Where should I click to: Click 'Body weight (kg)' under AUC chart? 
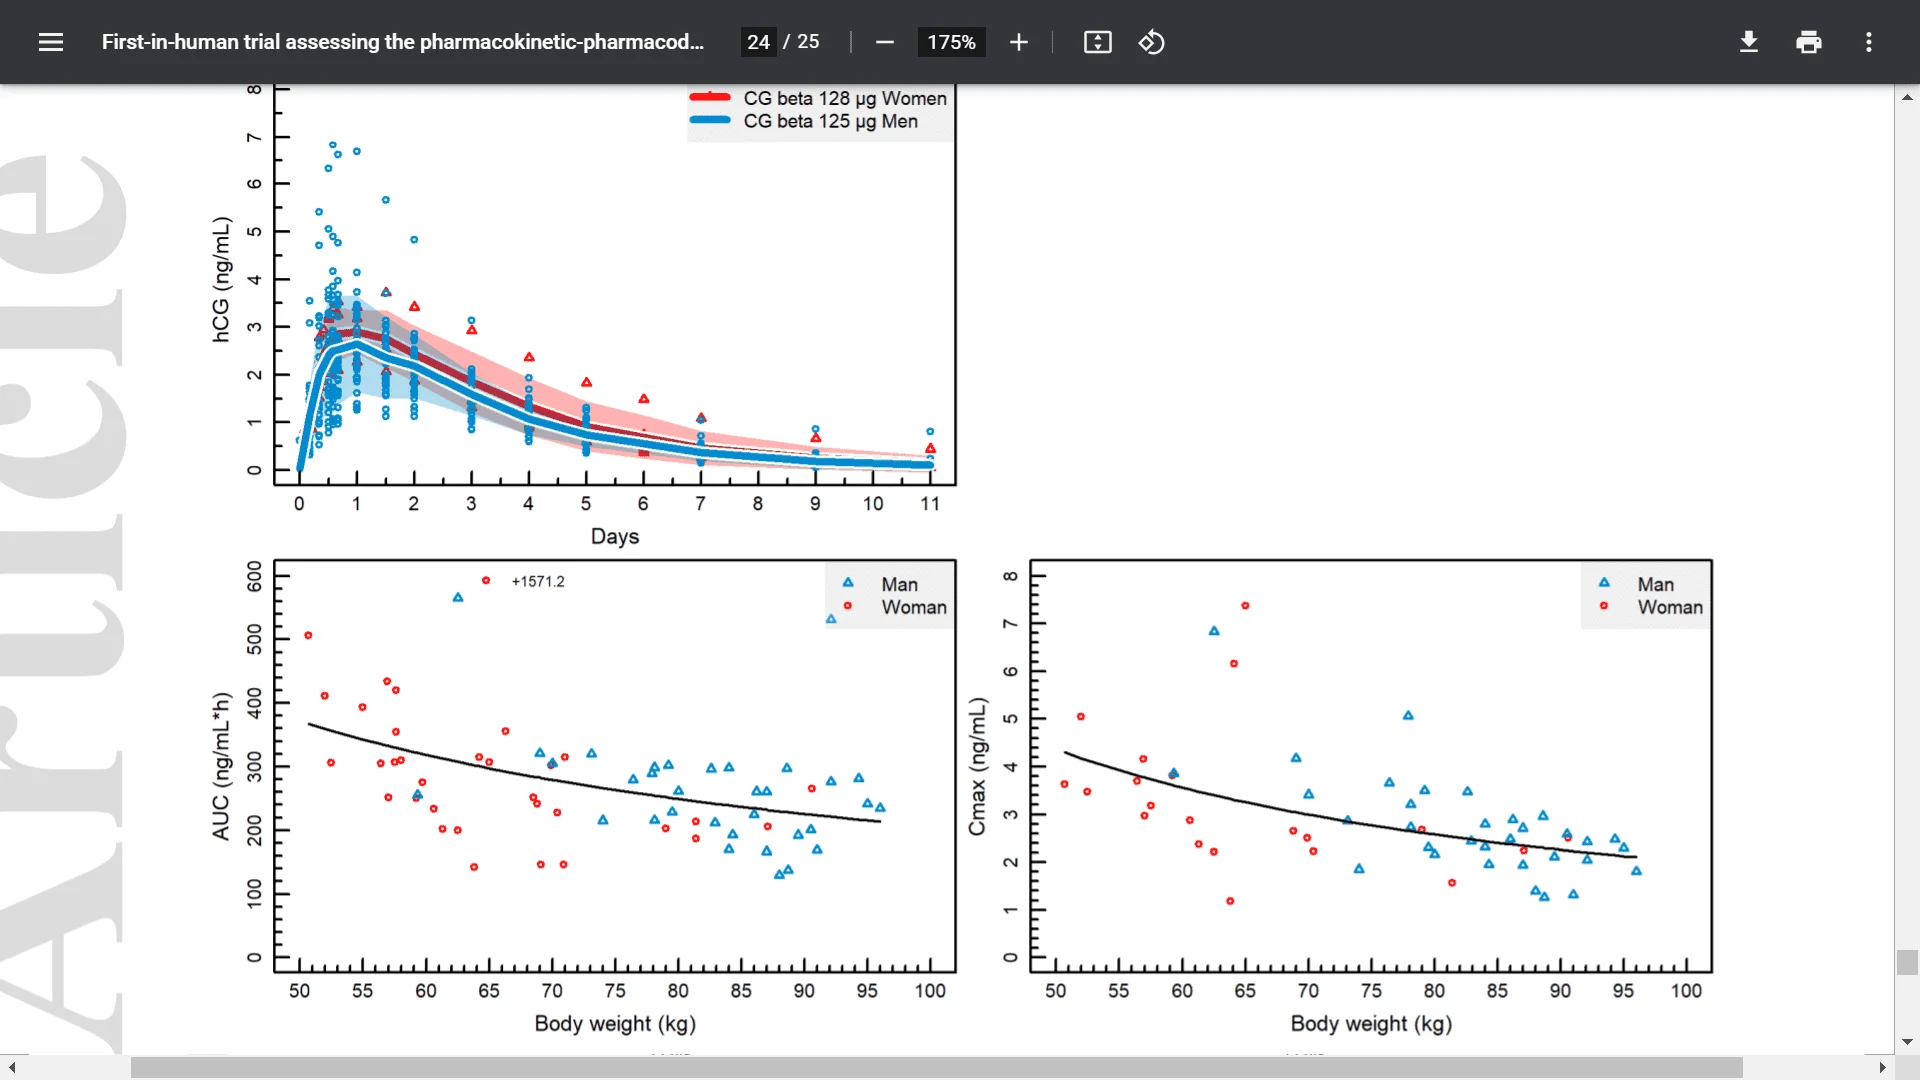coord(615,1023)
